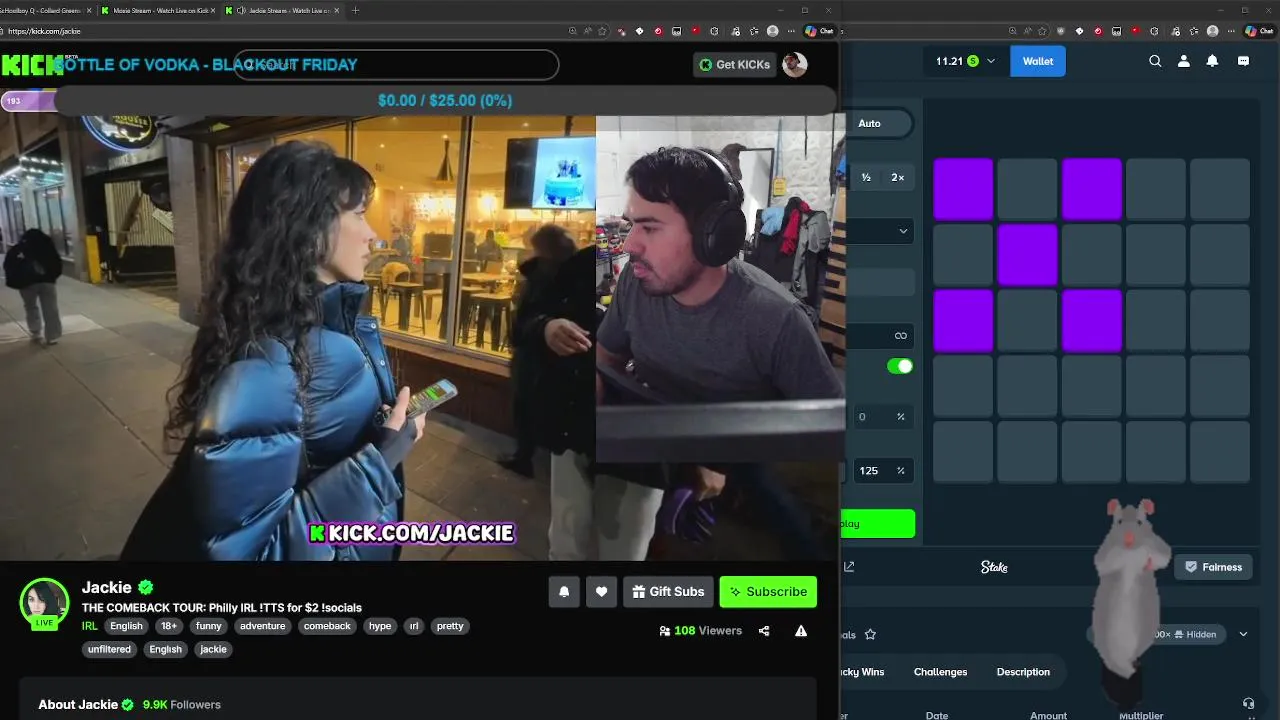Click the kick.com/jackie address bar
The height and width of the screenshot is (720, 1280).
pyautogui.click(x=280, y=31)
